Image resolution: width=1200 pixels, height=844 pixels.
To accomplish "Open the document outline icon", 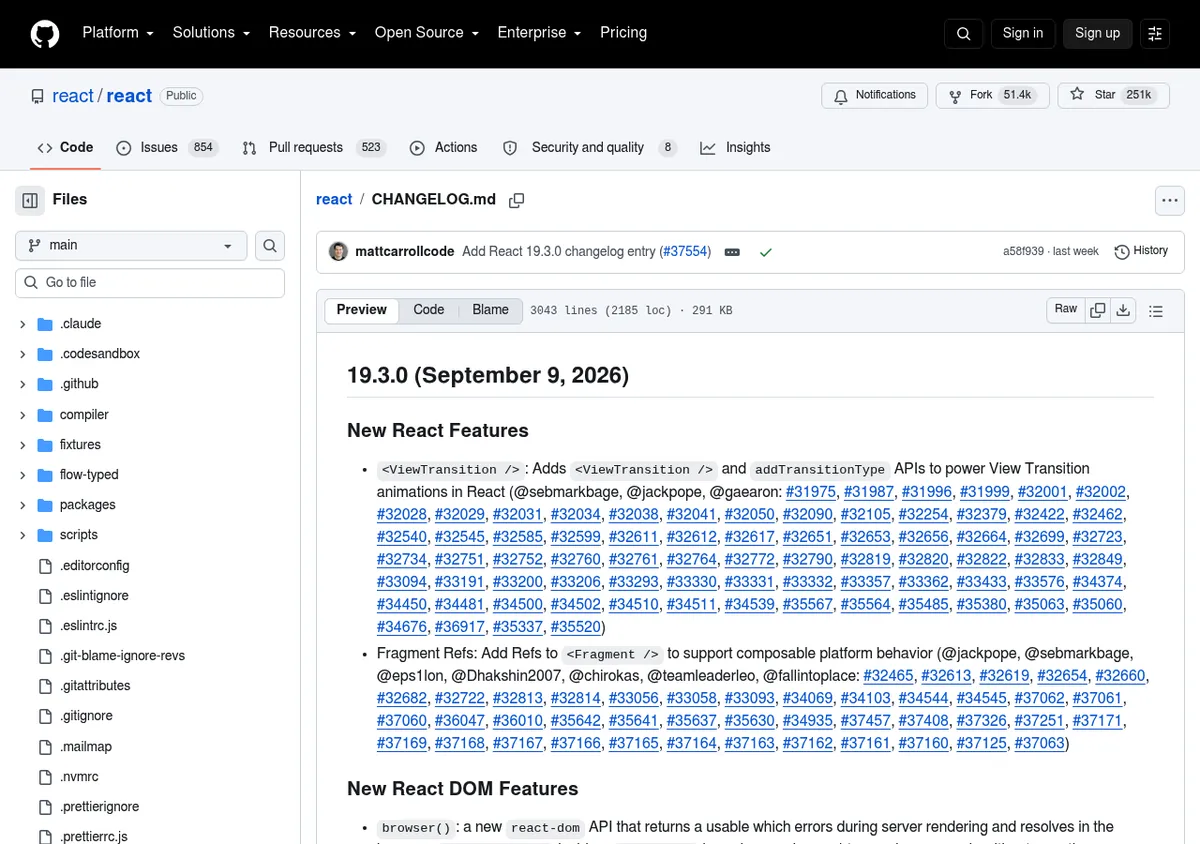I will tap(1156, 311).
